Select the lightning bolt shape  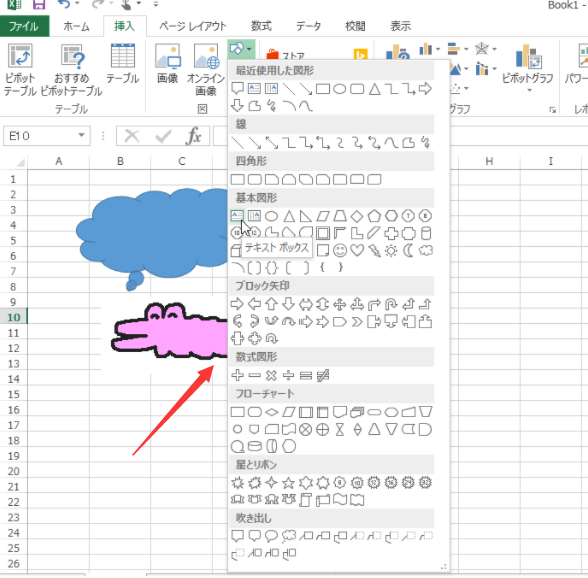coord(374,250)
